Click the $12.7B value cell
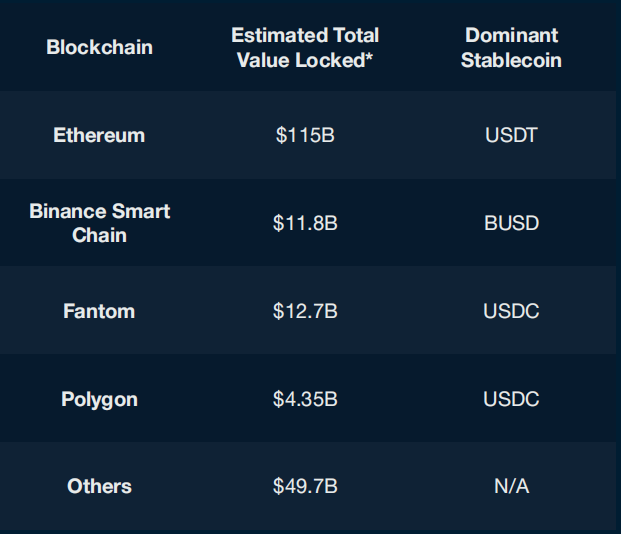Viewport: 621px width, 534px height. pos(305,311)
